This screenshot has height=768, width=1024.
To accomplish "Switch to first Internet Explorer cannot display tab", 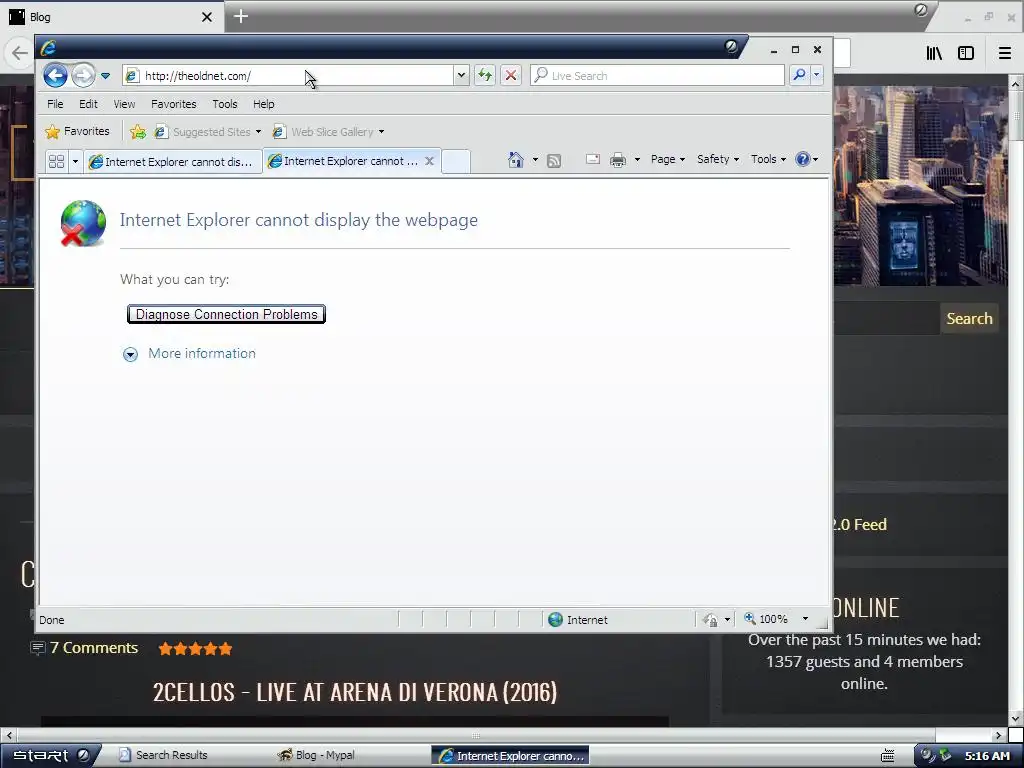I will 172,161.
